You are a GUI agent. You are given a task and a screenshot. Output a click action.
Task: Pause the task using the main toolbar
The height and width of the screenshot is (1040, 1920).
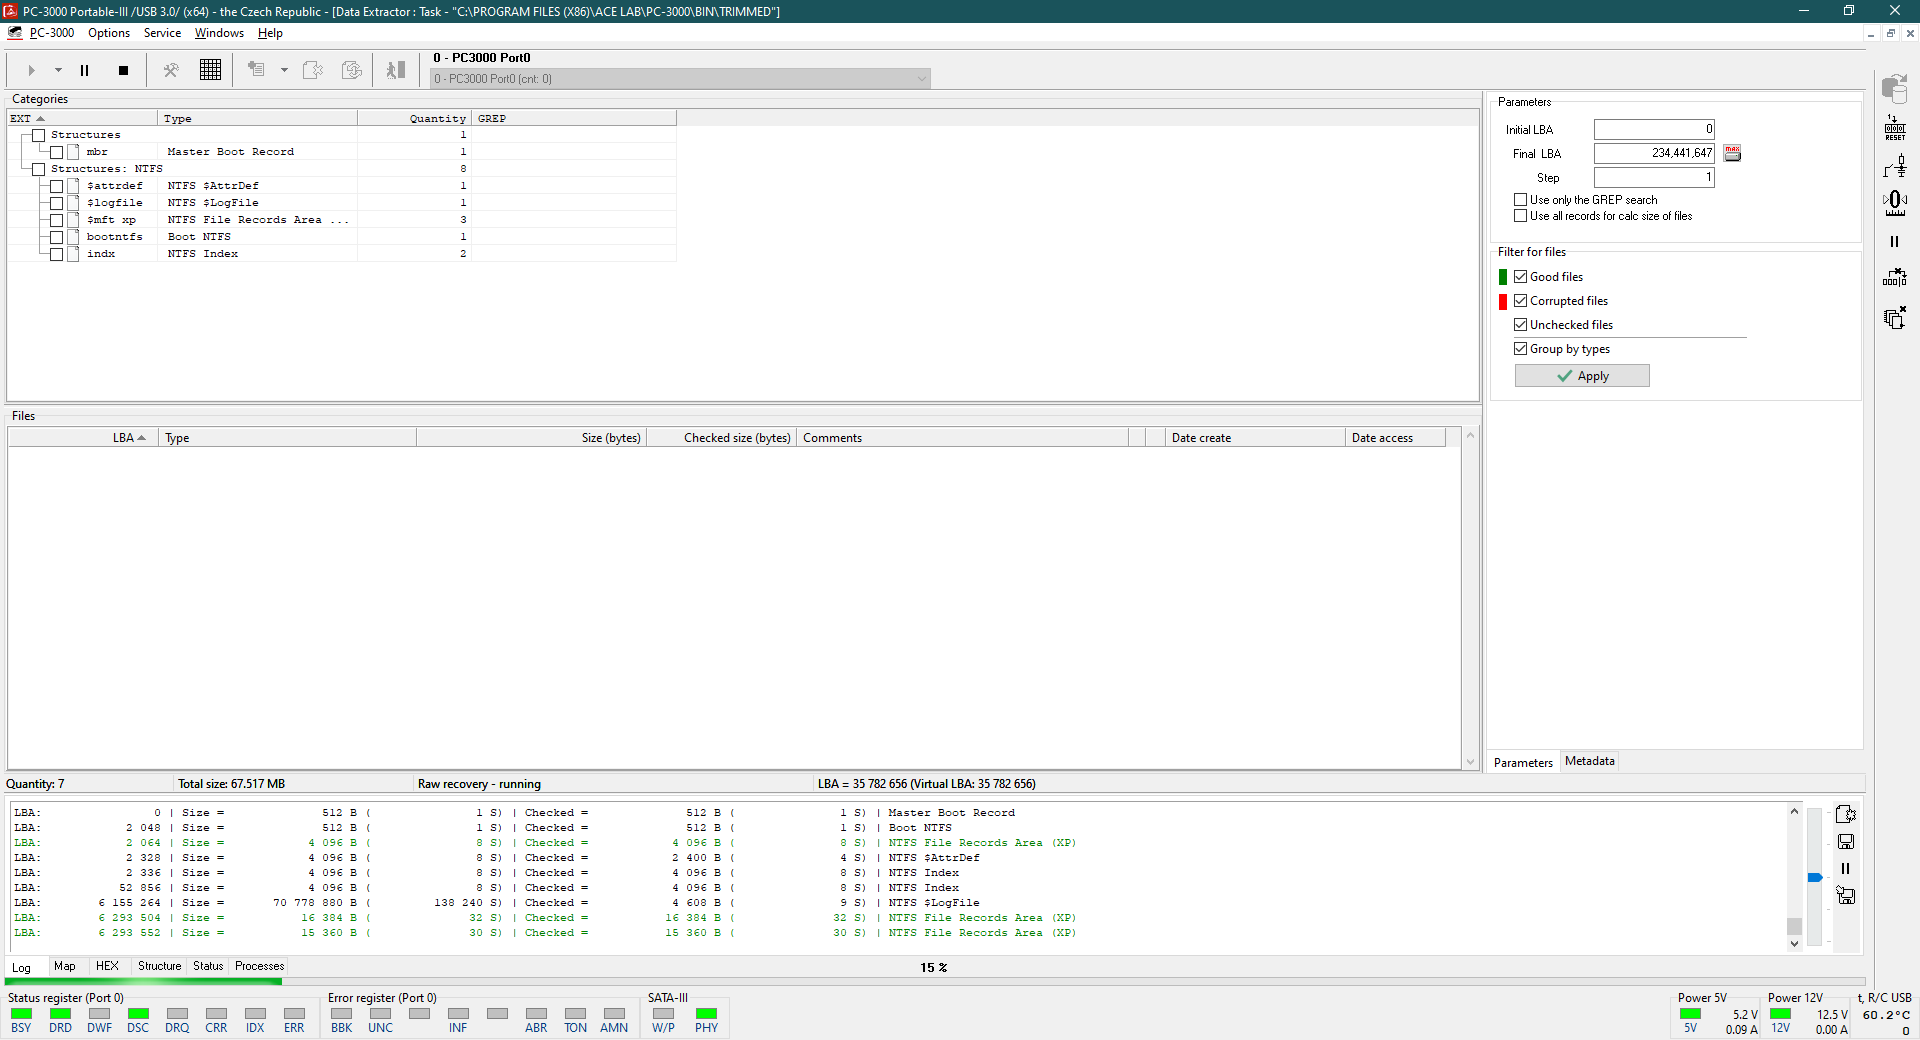[x=85, y=71]
